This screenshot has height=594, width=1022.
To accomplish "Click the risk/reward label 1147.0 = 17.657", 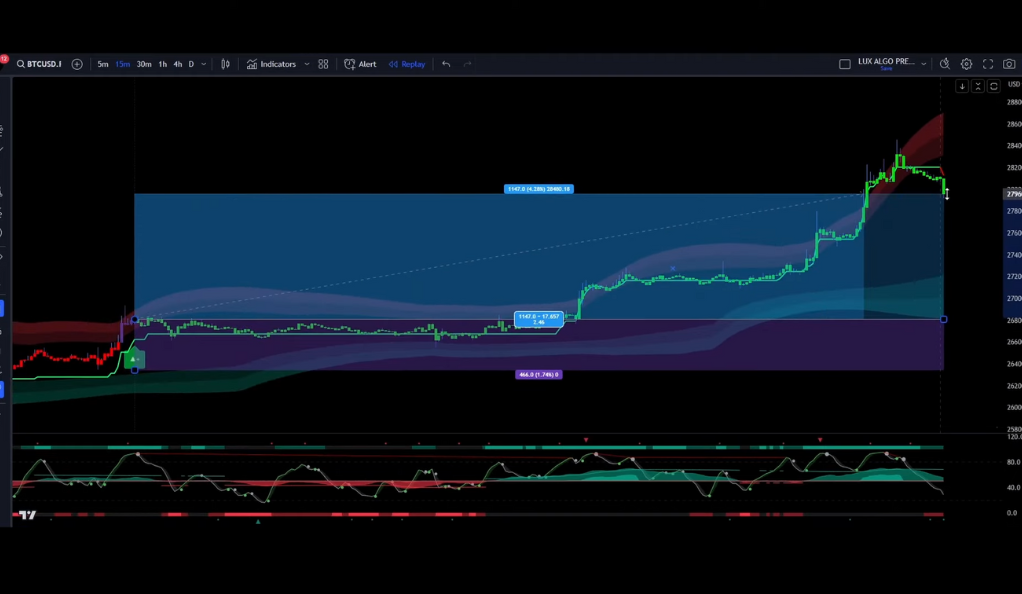I will tap(538, 319).
